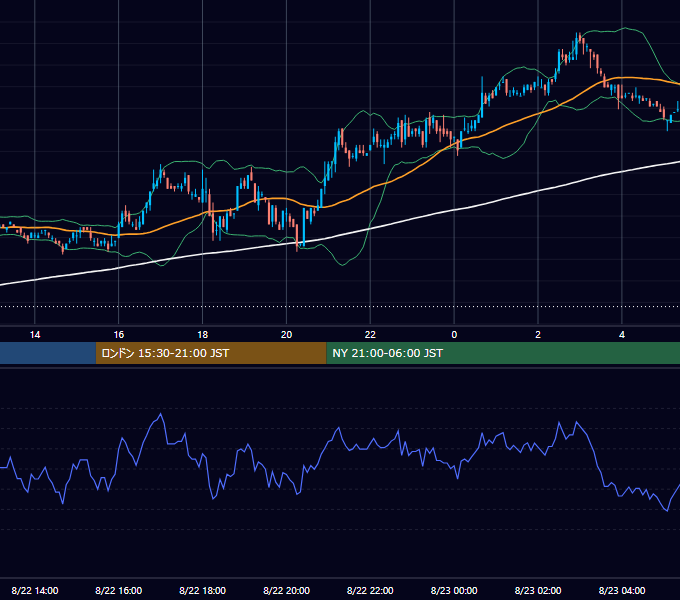Click the 22 hour label on price chart axis
The image size is (680, 600).
[x=370, y=335]
